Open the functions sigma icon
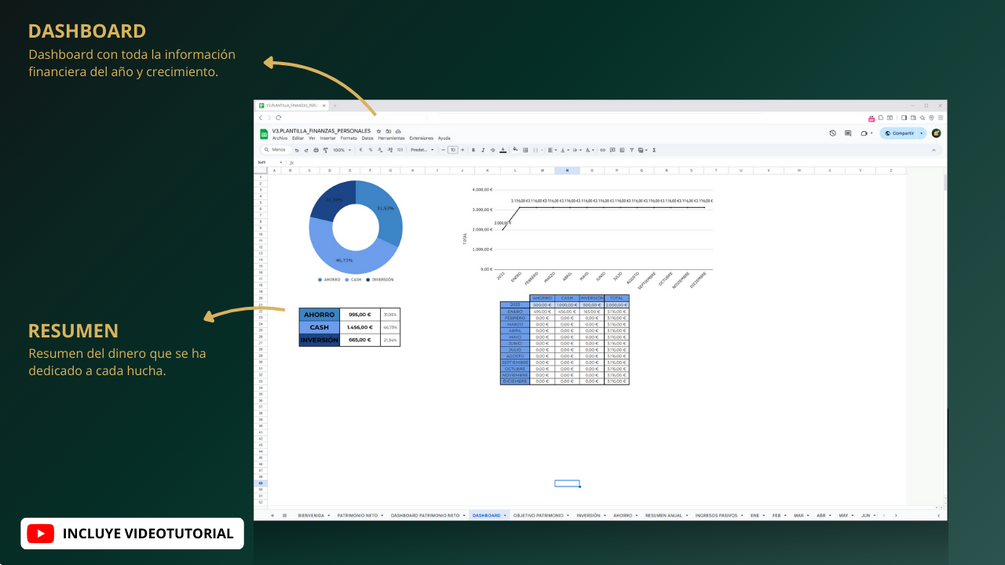Image resolution: width=1005 pixels, height=565 pixels. (654, 150)
